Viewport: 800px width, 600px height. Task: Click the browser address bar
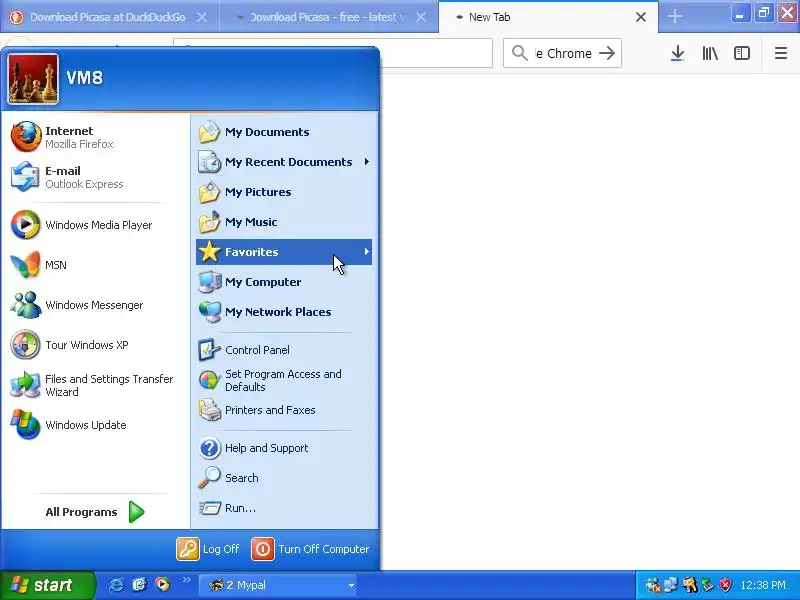(436, 53)
